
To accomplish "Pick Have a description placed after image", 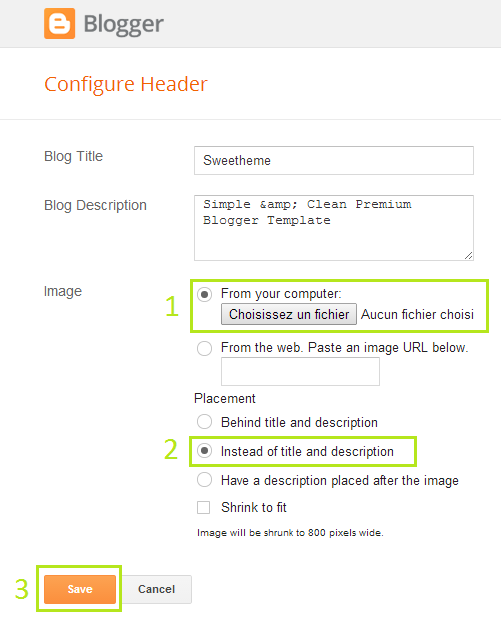I will click(x=204, y=480).
